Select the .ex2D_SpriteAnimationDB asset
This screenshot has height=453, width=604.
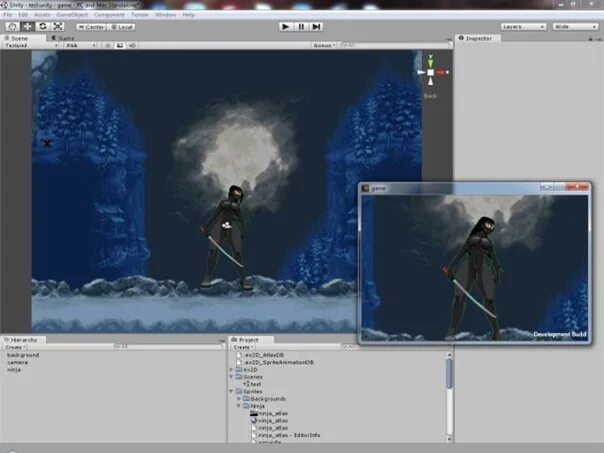point(275,362)
